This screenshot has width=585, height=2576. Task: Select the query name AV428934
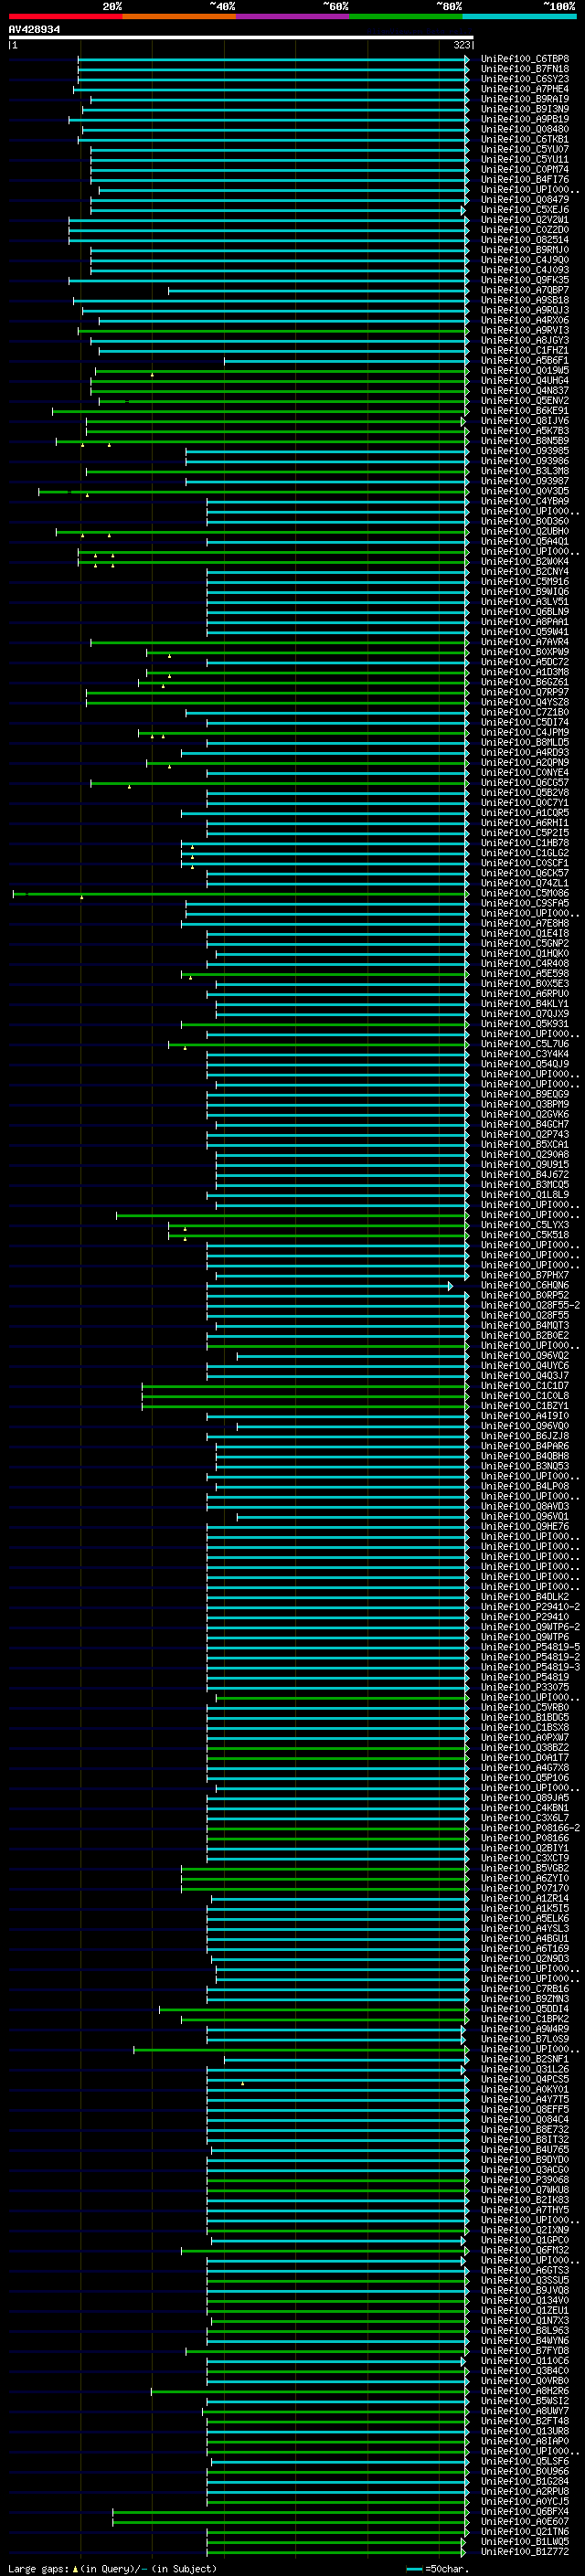(x=34, y=30)
